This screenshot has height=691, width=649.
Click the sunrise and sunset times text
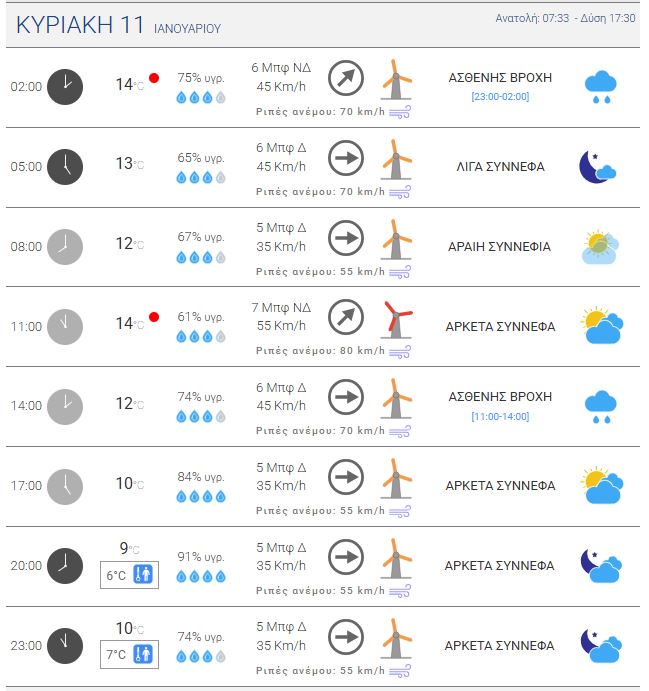click(x=565, y=19)
